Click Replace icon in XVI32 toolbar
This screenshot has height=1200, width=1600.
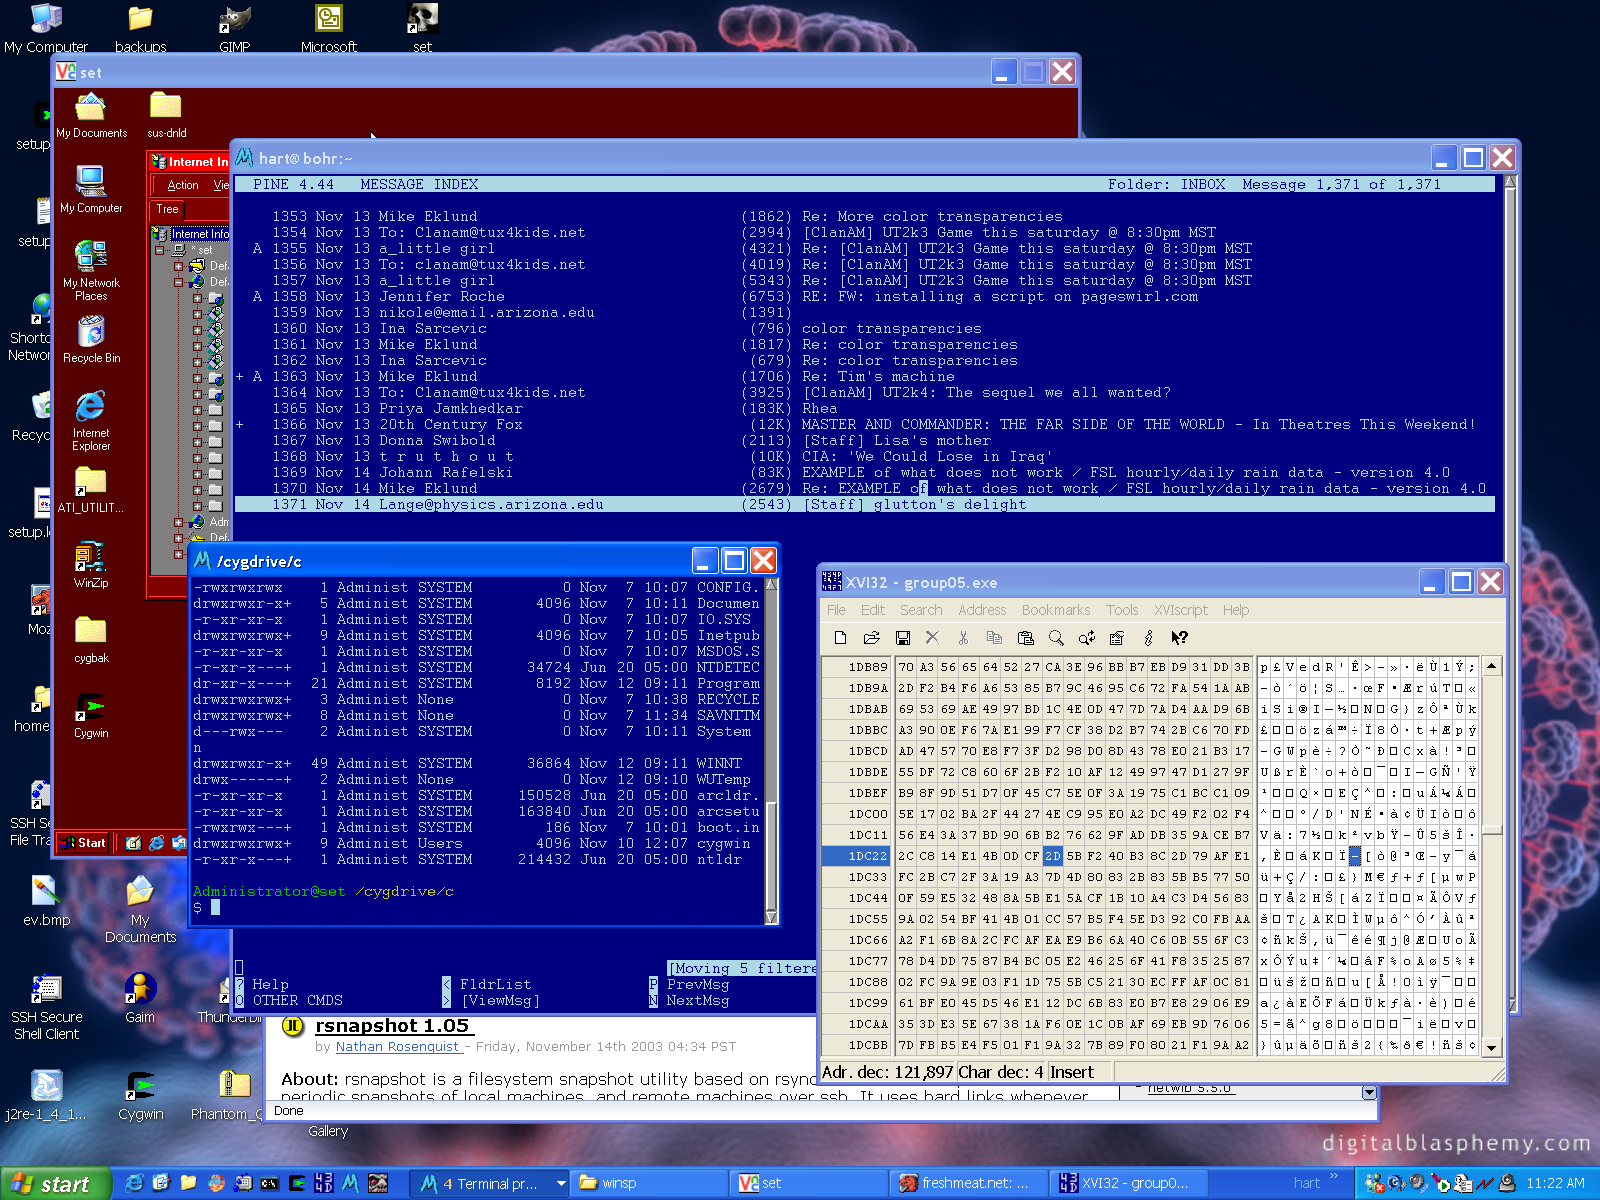[x=1087, y=638]
